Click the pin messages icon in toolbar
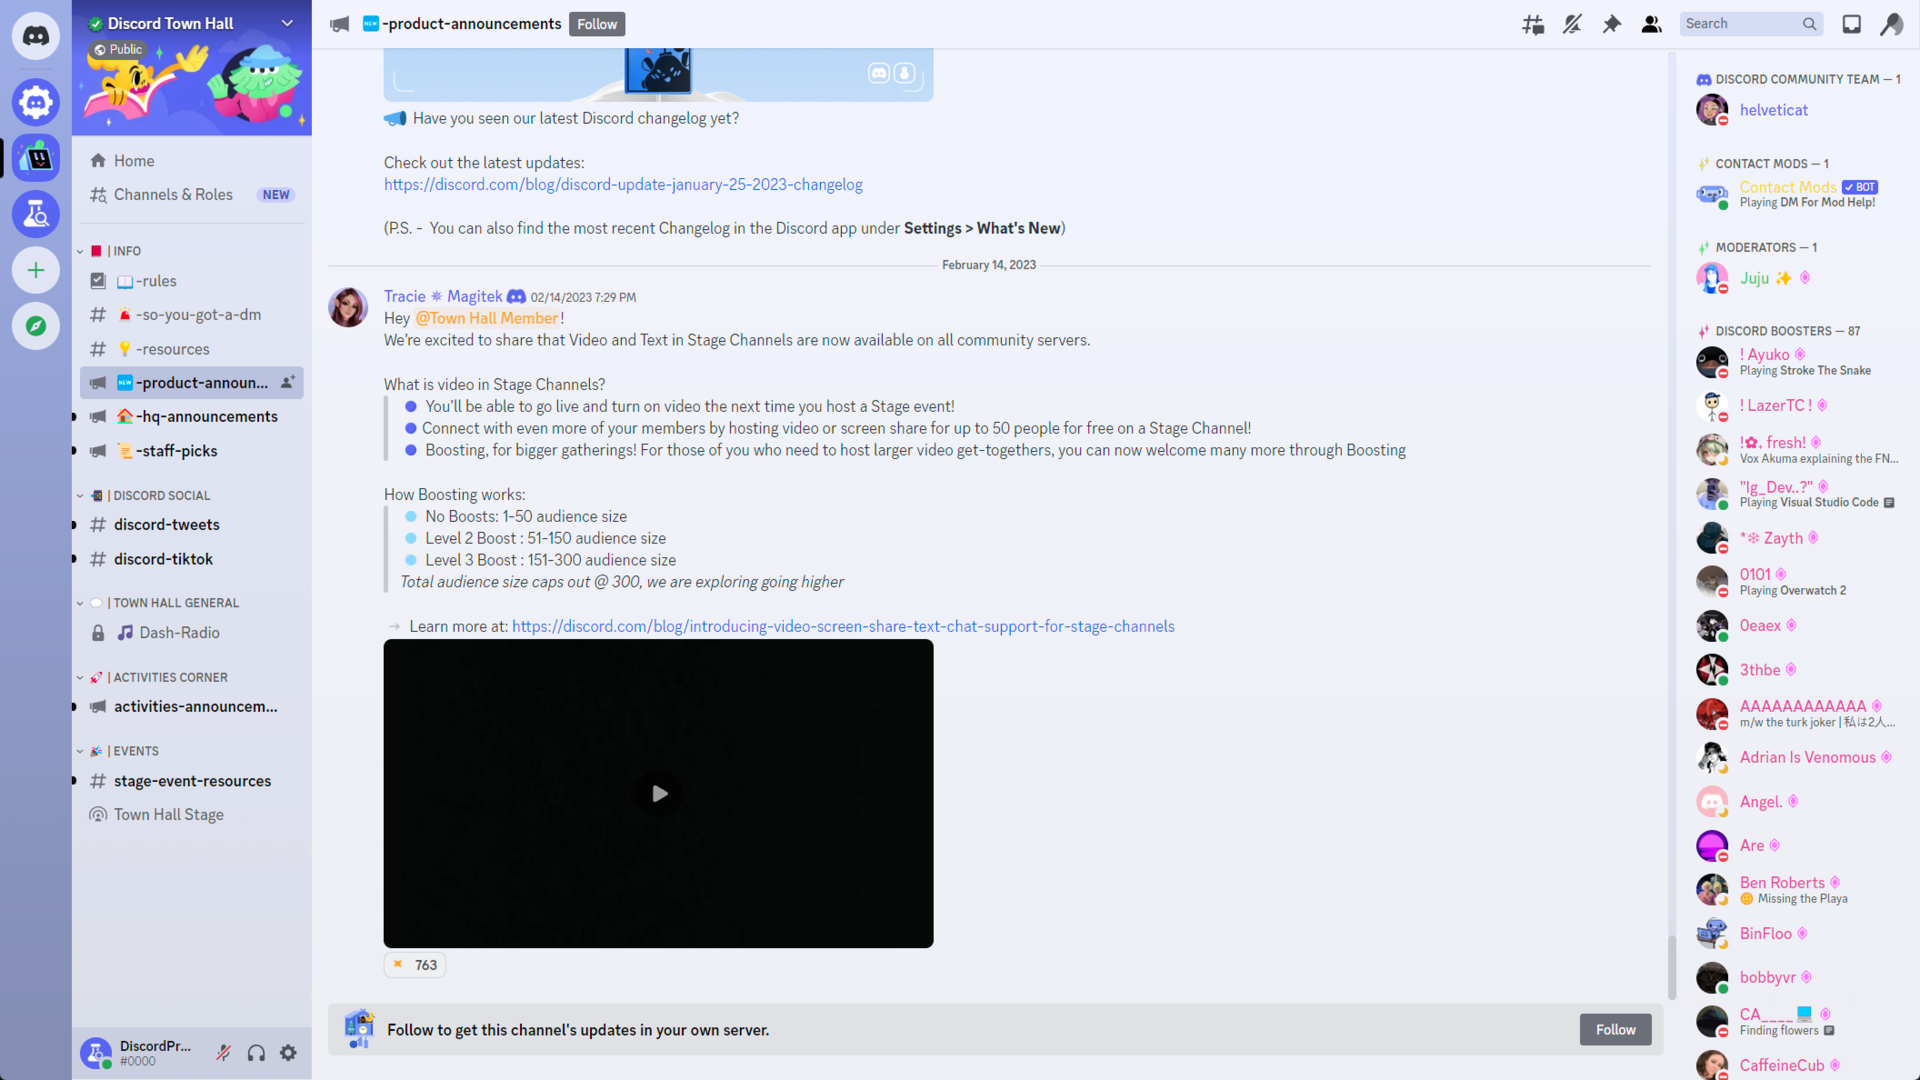The width and height of the screenshot is (1920, 1080). pyautogui.click(x=1611, y=22)
